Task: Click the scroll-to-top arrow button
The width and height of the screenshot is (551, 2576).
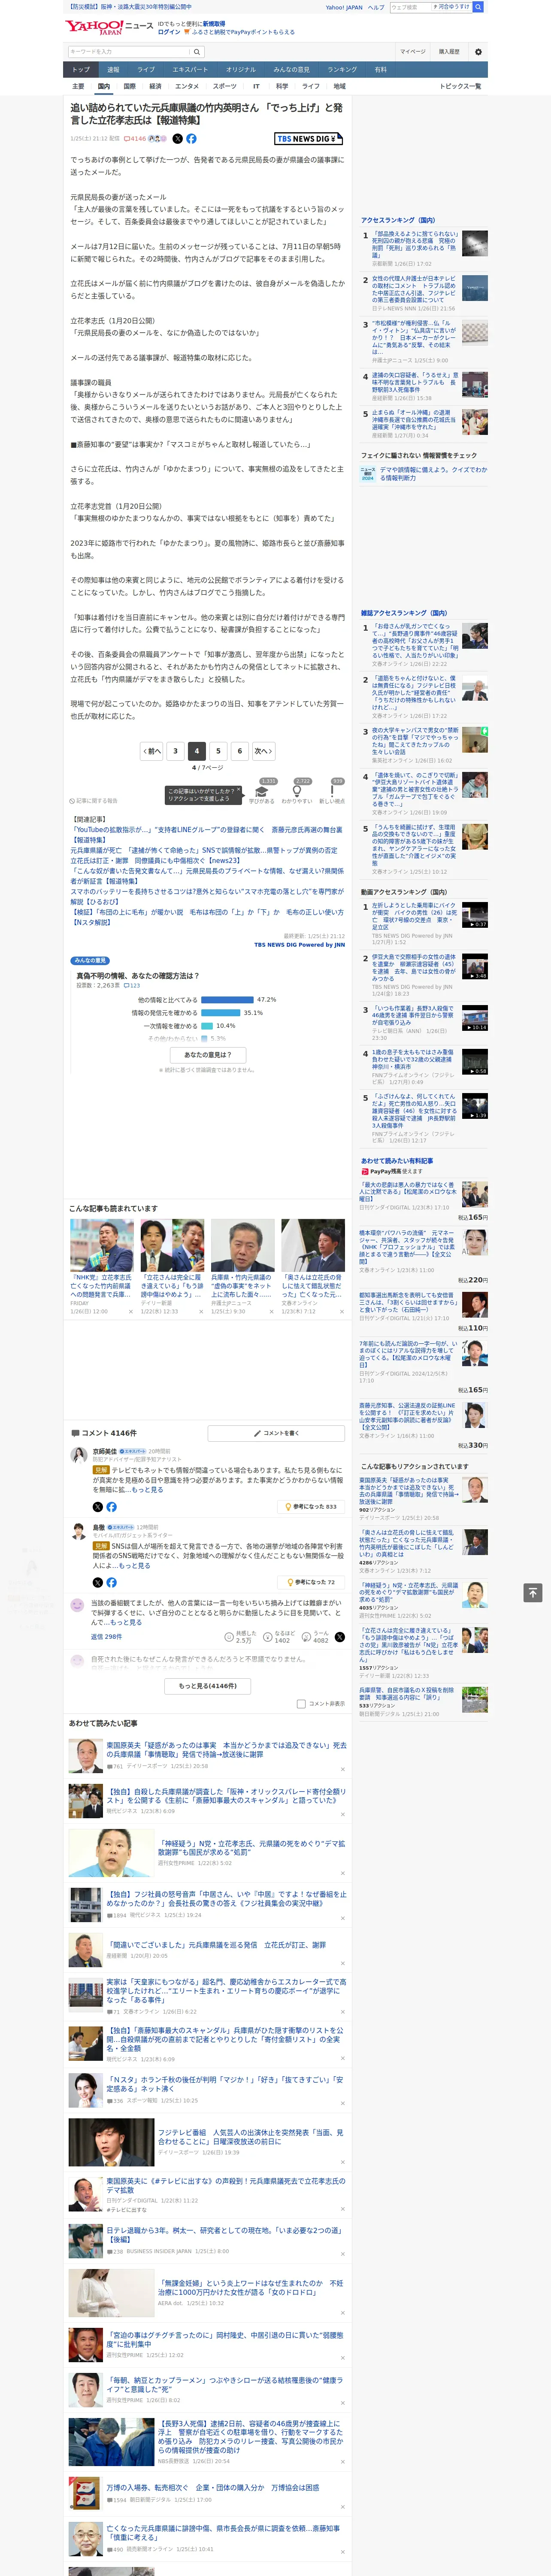Action: click(532, 1592)
